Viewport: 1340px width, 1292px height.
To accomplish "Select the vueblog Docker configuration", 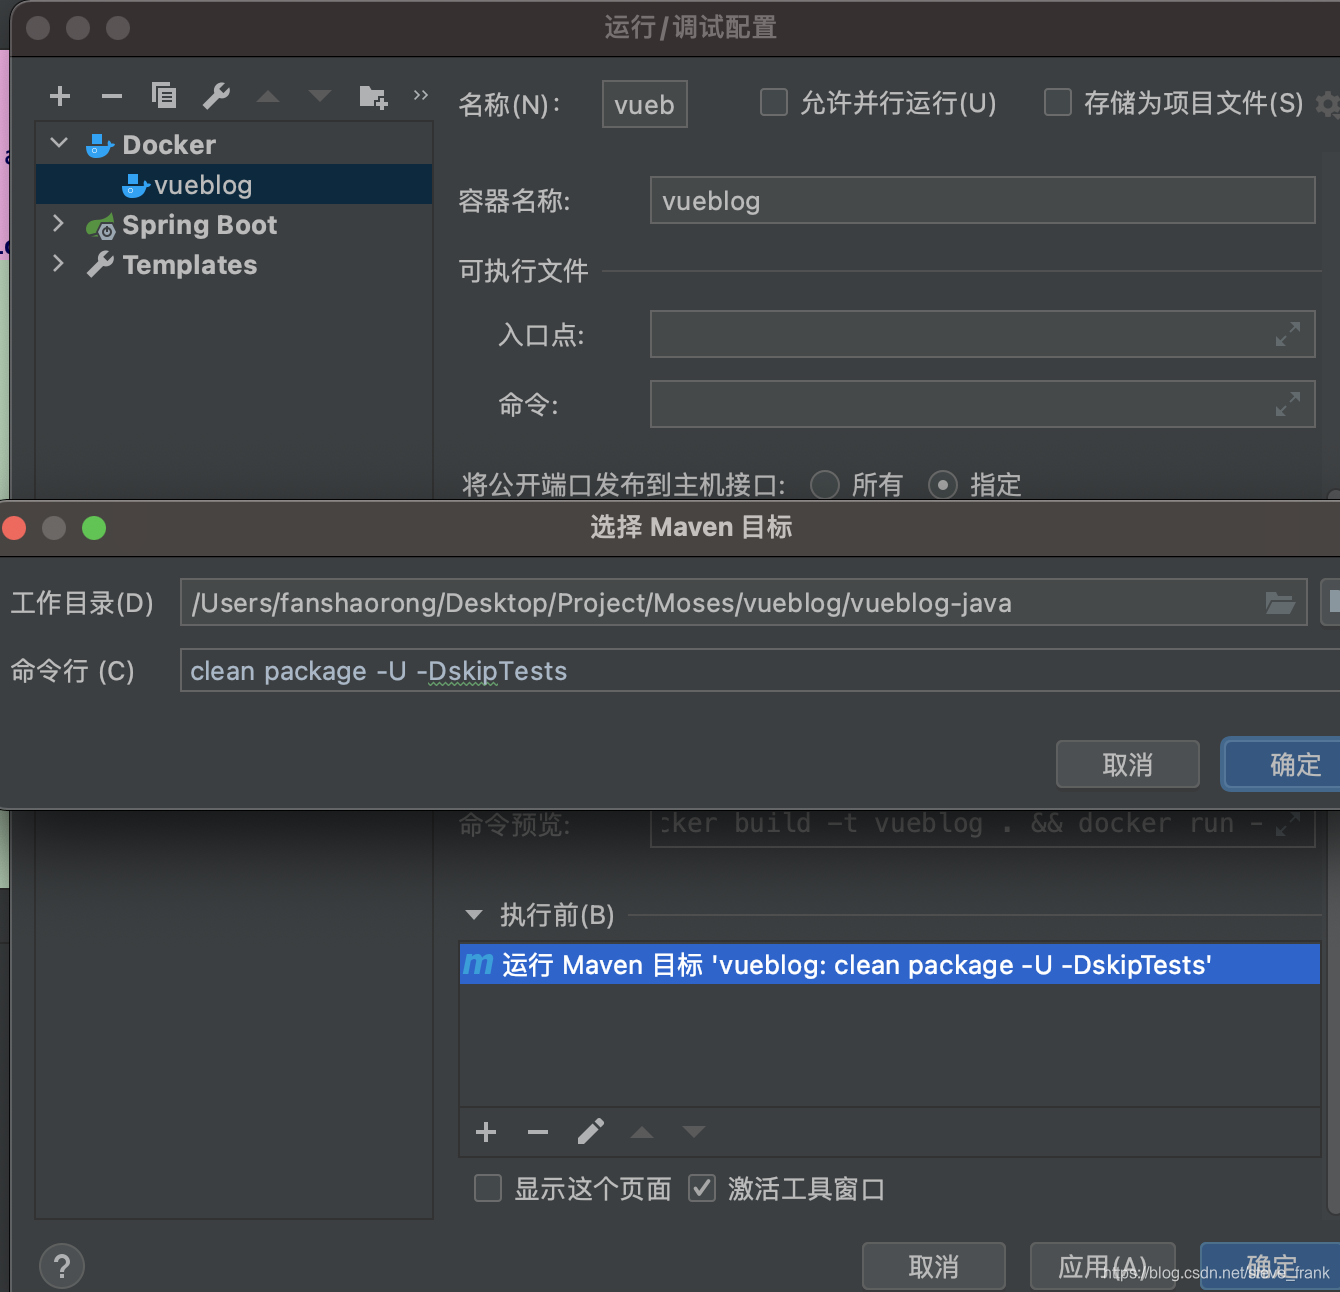I will (234, 185).
